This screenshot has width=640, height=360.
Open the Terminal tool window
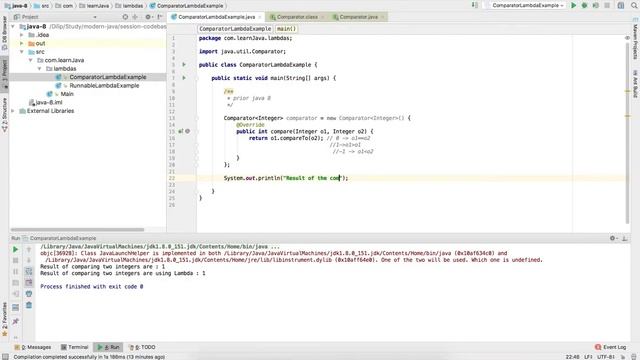click(x=75, y=347)
